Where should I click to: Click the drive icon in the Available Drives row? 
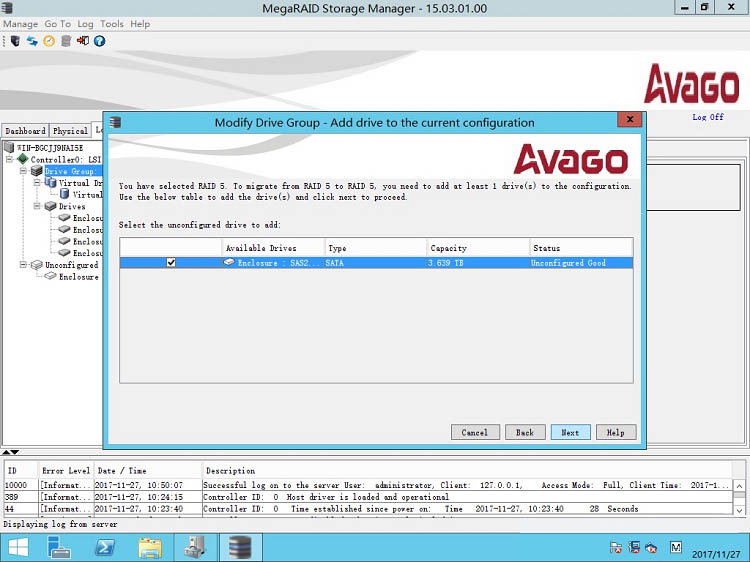(x=229, y=262)
